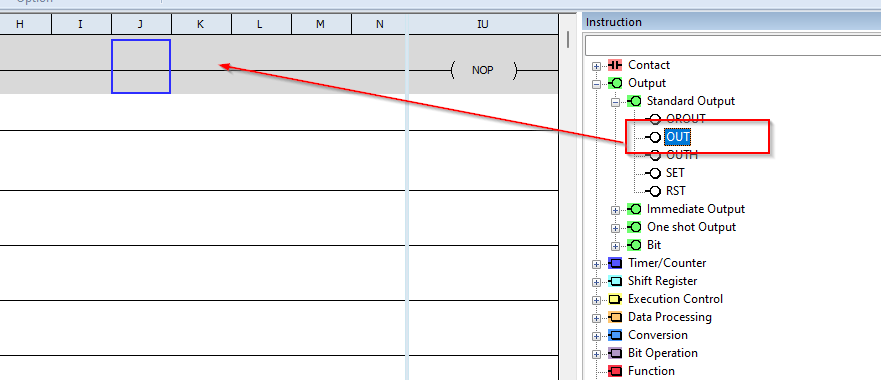Click the OUTH coil icon

tap(653, 155)
